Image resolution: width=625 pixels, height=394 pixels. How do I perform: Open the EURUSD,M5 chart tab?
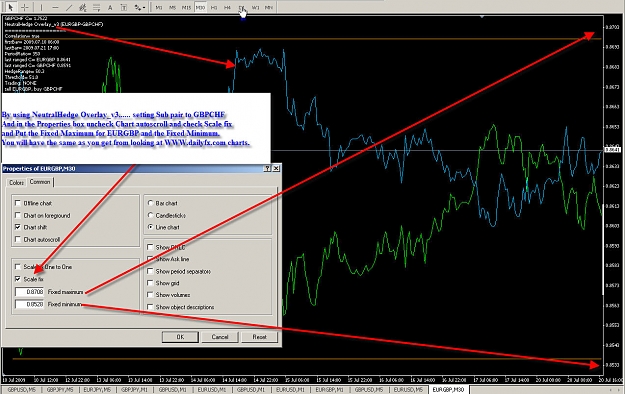(x=409, y=390)
